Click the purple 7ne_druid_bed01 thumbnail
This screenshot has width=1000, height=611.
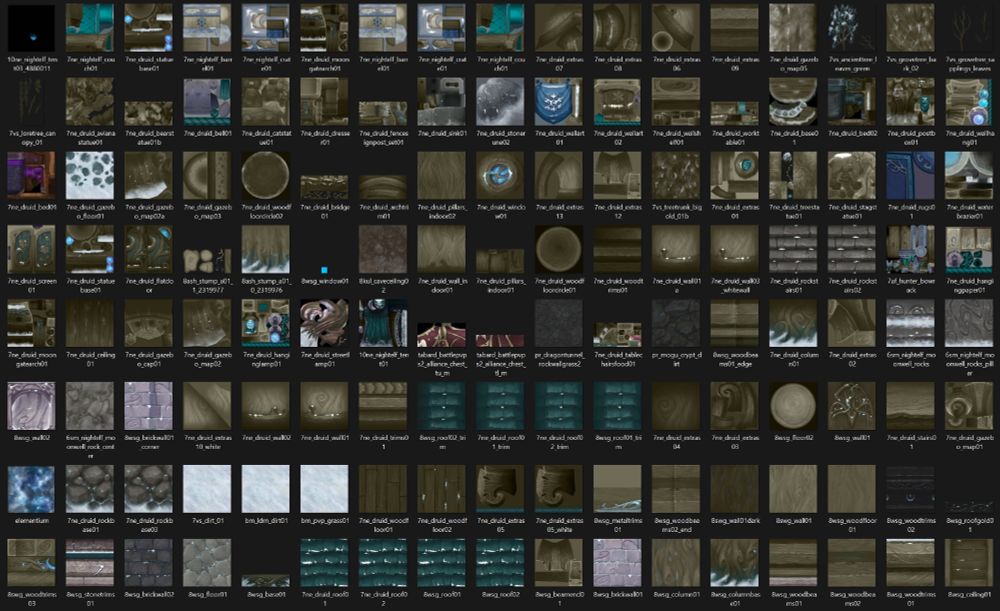[x=31, y=176]
